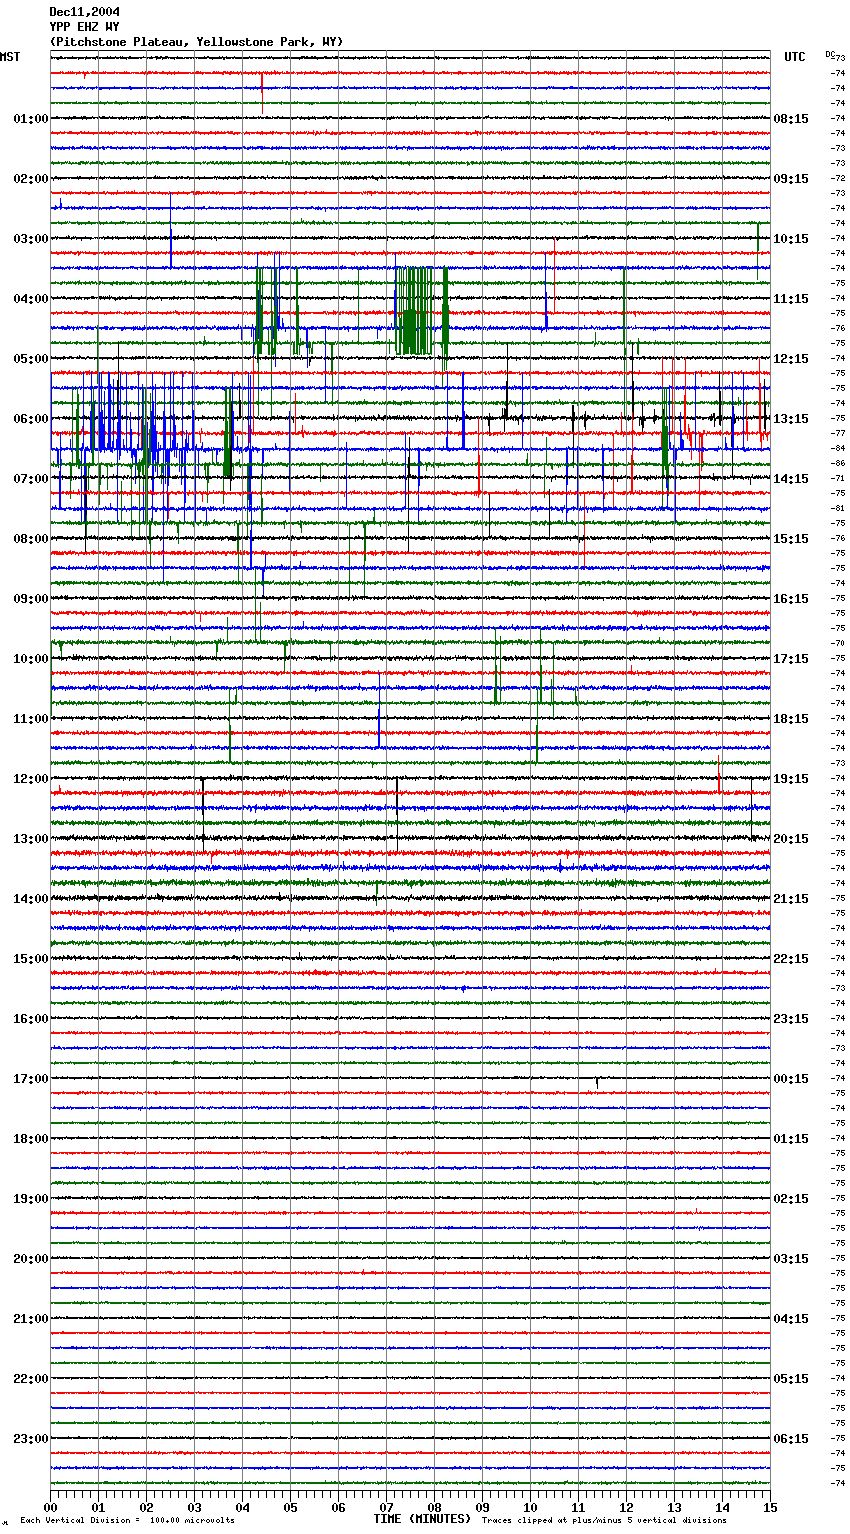Select the 01:00 MST time label
The image size is (850, 1534).
tap(31, 119)
